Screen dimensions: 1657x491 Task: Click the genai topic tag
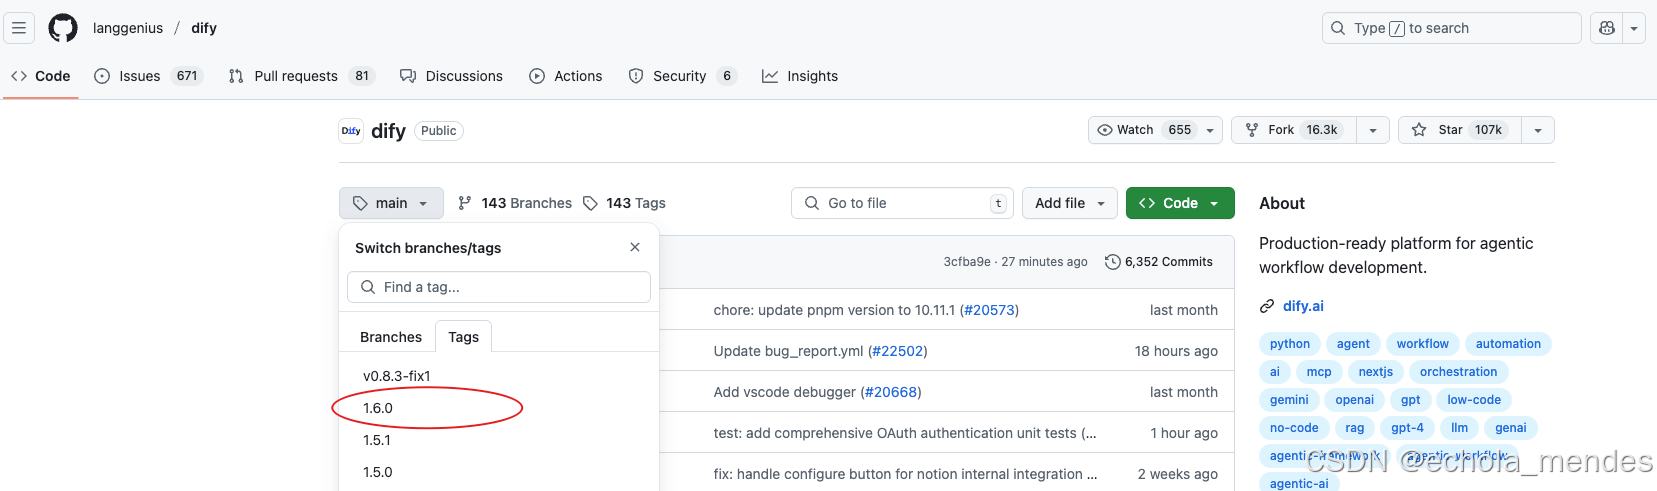click(1511, 428)
